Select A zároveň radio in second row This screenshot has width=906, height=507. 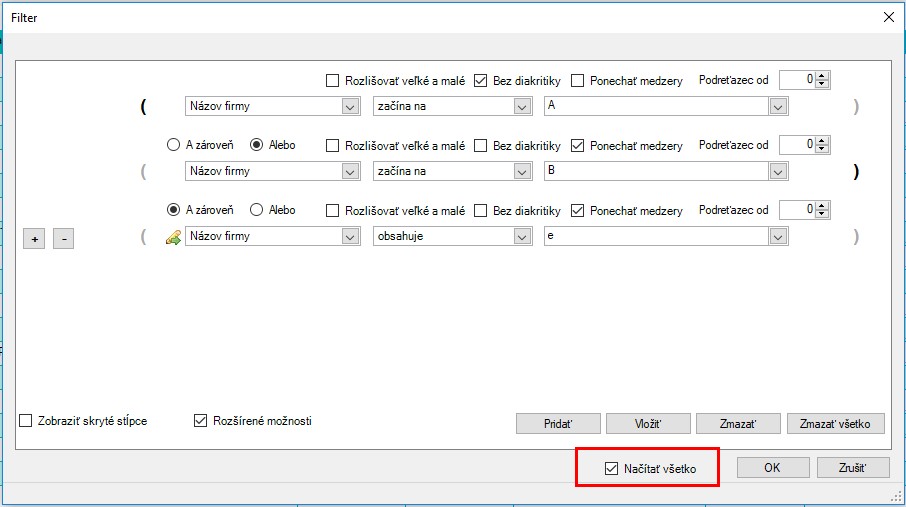coord(173,145)
